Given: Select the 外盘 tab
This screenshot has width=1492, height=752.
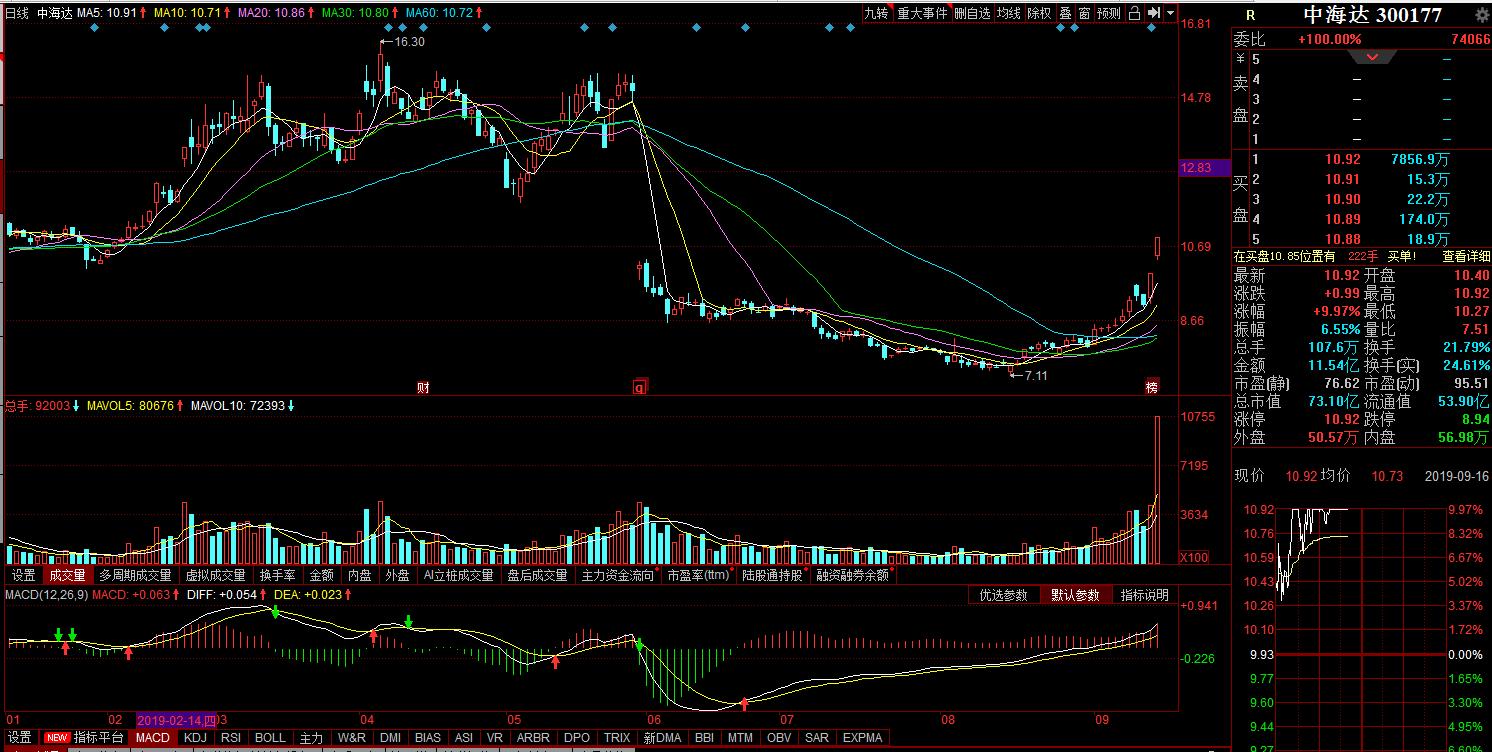Looking at the screenshot, I should [397, 575].
